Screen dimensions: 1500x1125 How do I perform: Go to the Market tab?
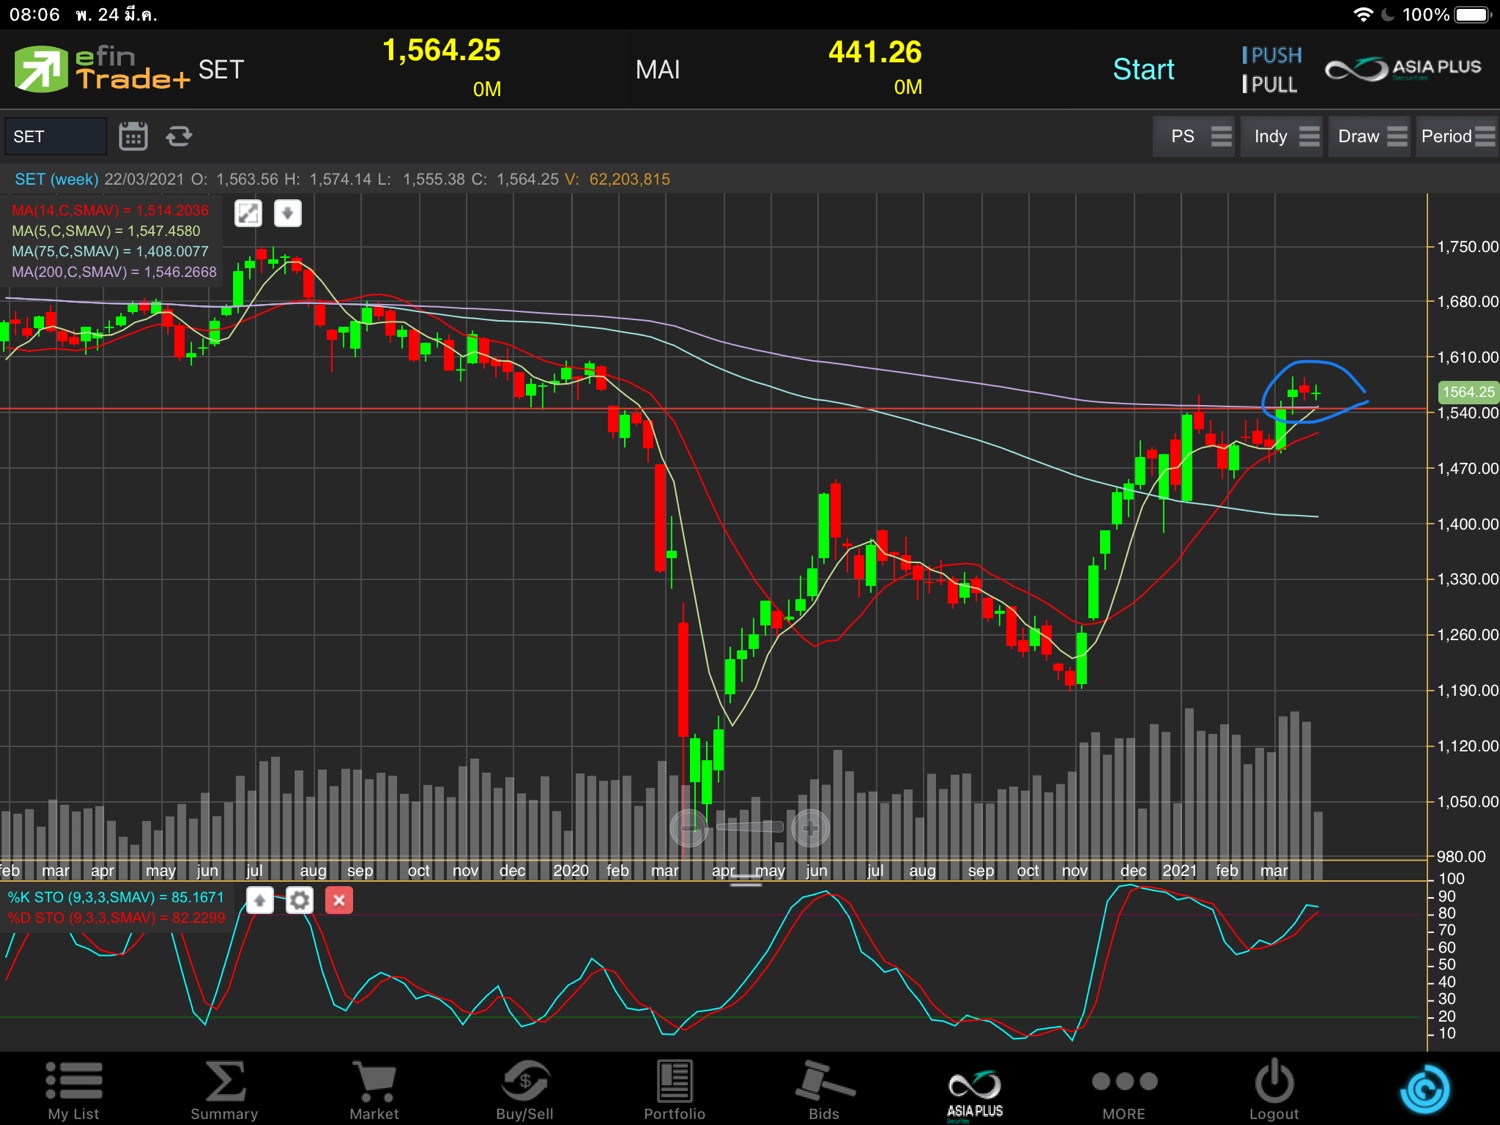point(374,1090)
